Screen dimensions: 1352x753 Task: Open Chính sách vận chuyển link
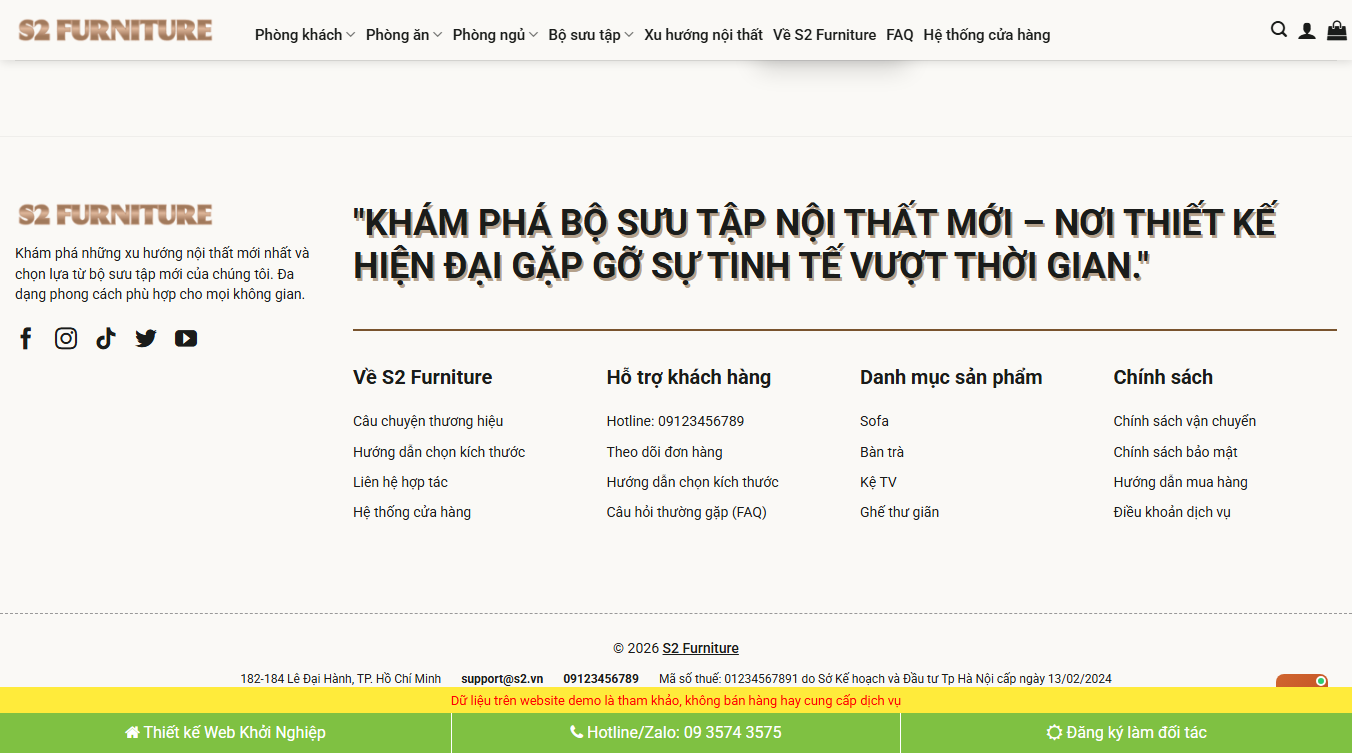point(1185,421)
